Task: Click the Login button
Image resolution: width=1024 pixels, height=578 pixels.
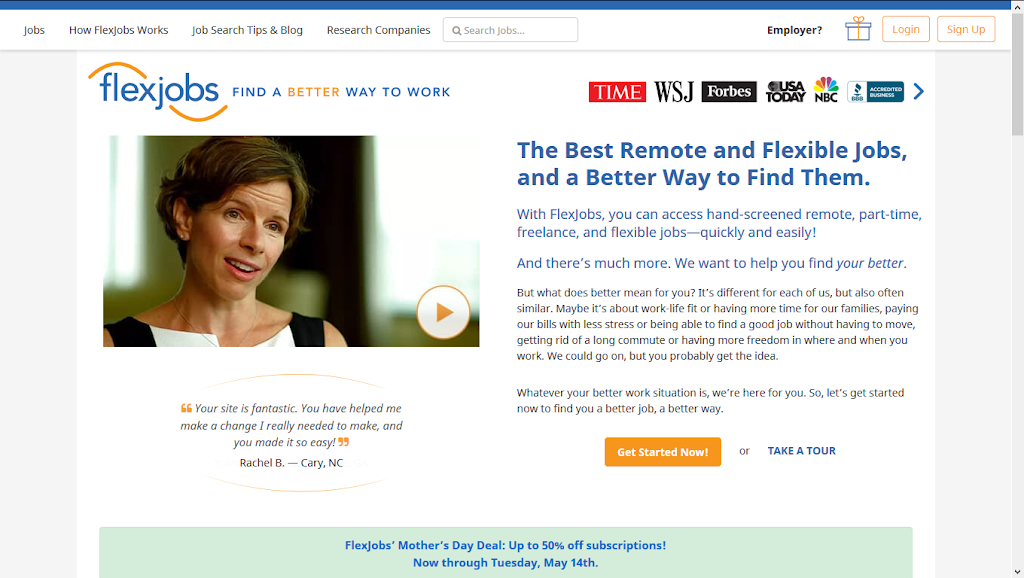Action: (x=905, y=29)
